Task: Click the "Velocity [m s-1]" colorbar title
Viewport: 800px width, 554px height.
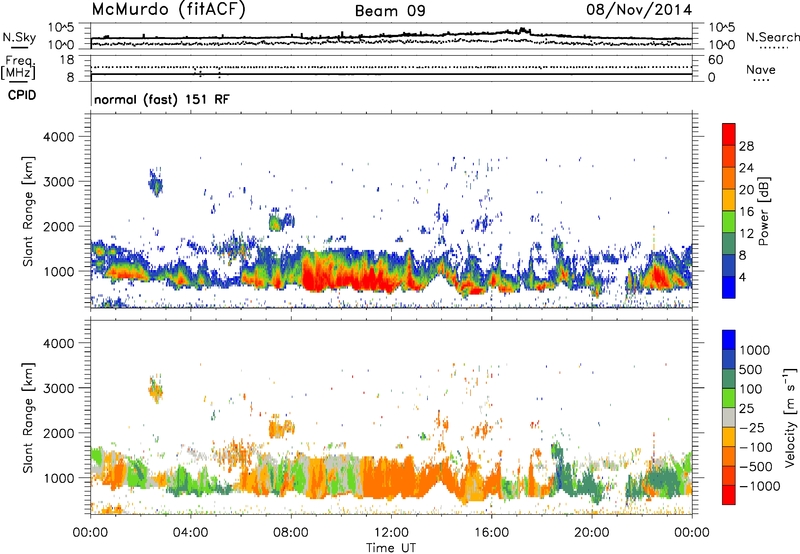Action: (790, 417)
